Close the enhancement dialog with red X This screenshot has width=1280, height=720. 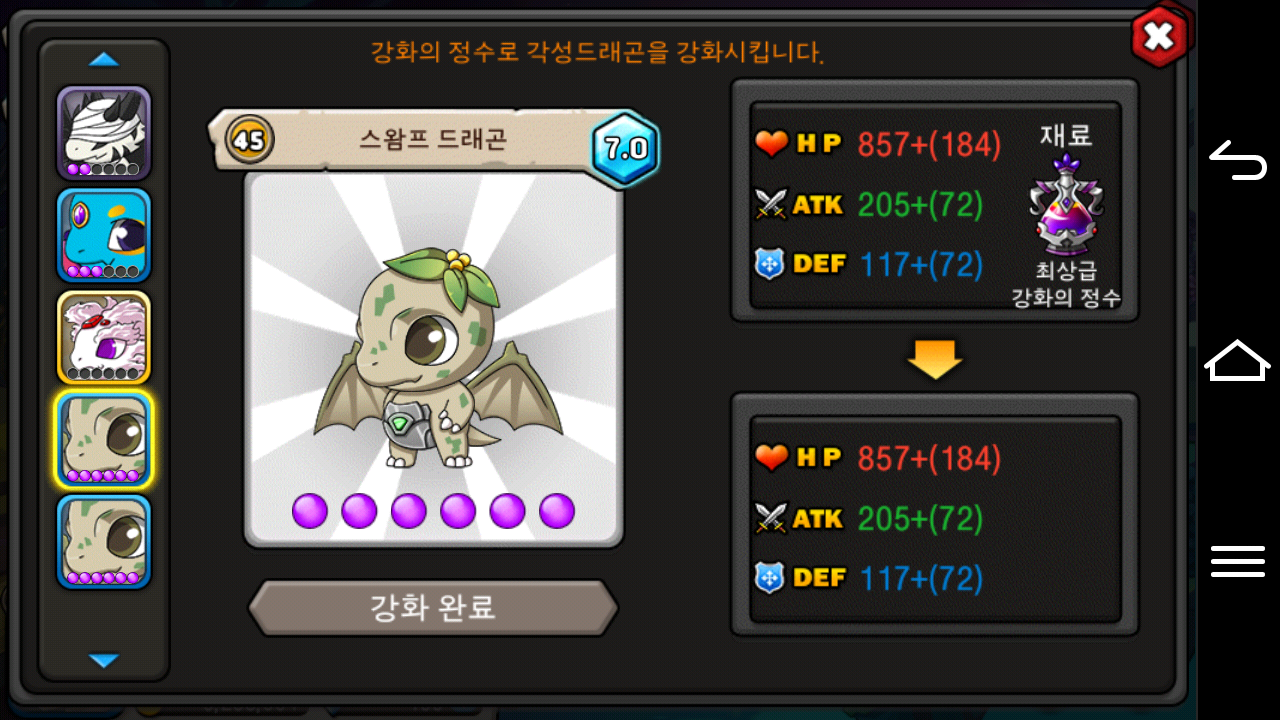[1159, 37]
